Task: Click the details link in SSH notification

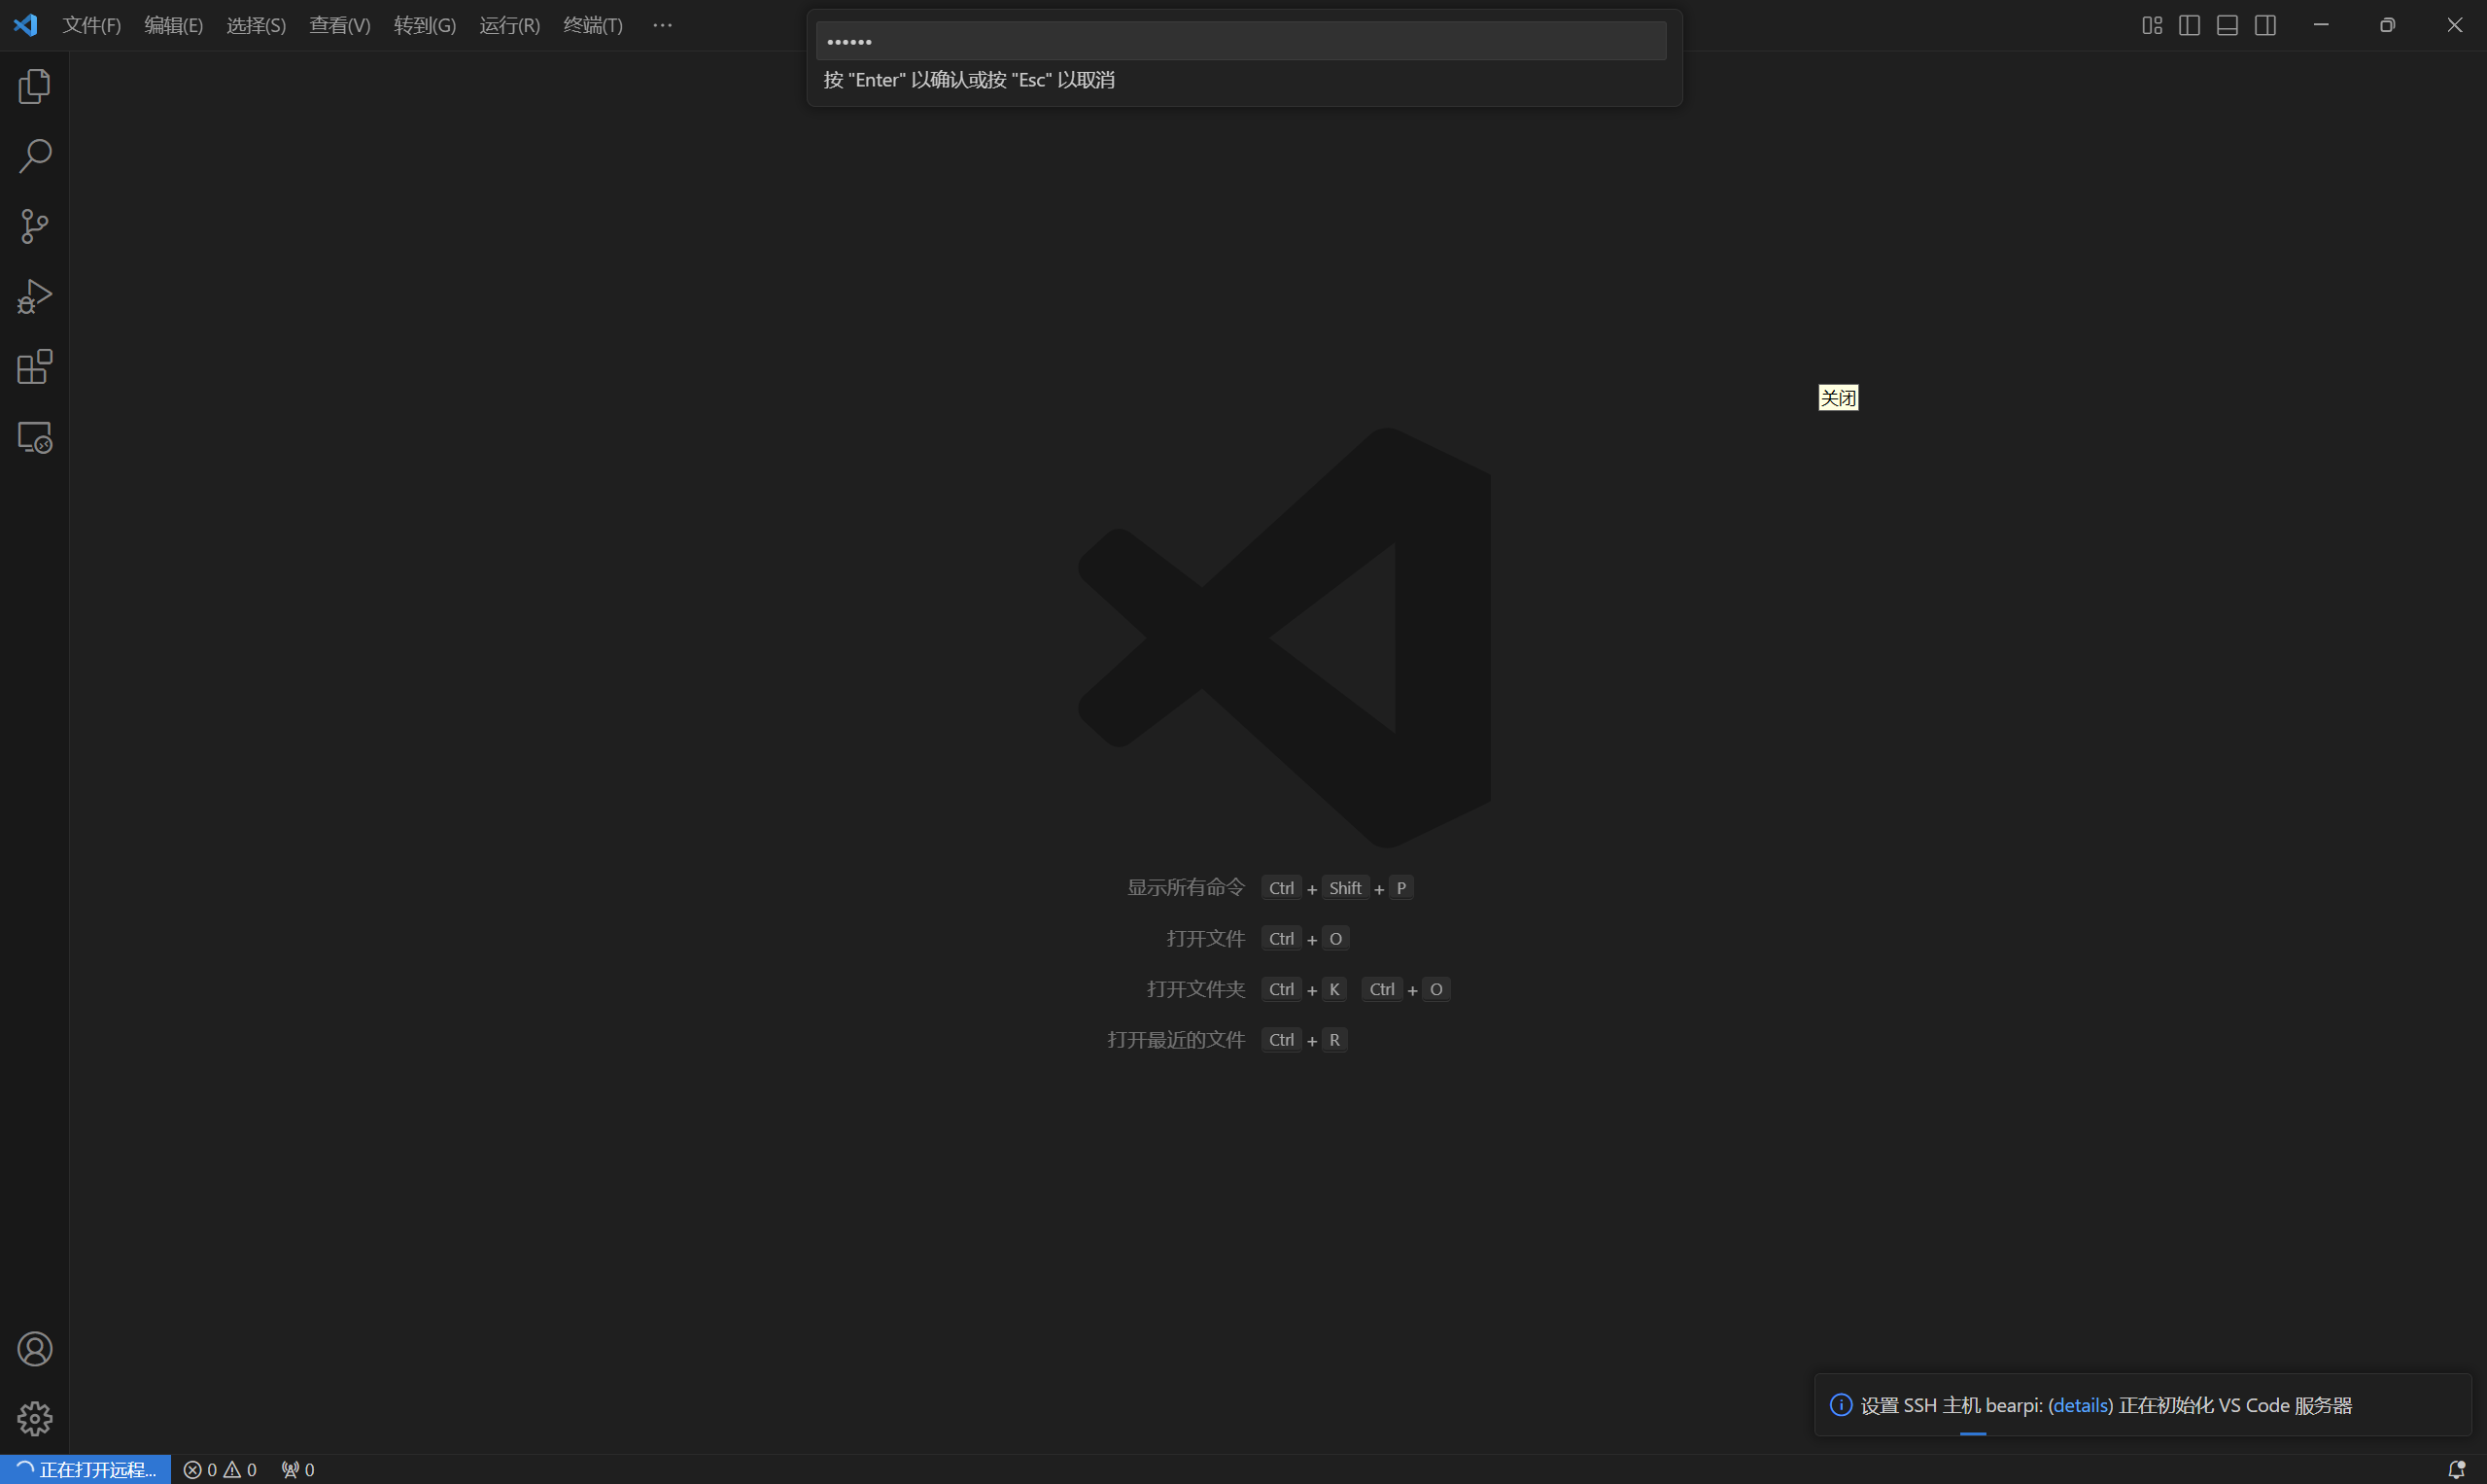Action: coord(2080,1405)
